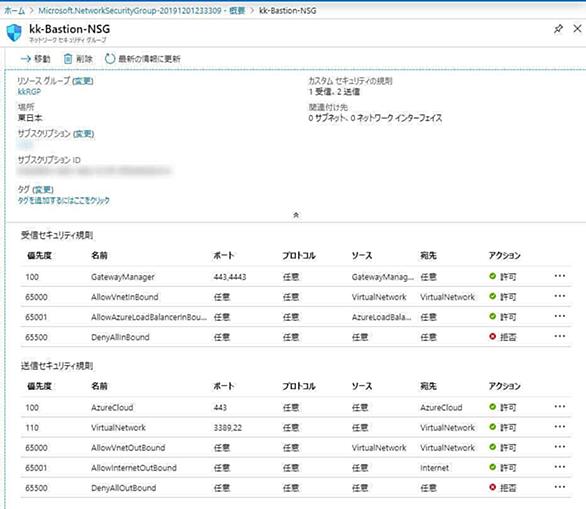Open the kkRGP resource group link
The image size is (586, 509).
click(29, 92)
